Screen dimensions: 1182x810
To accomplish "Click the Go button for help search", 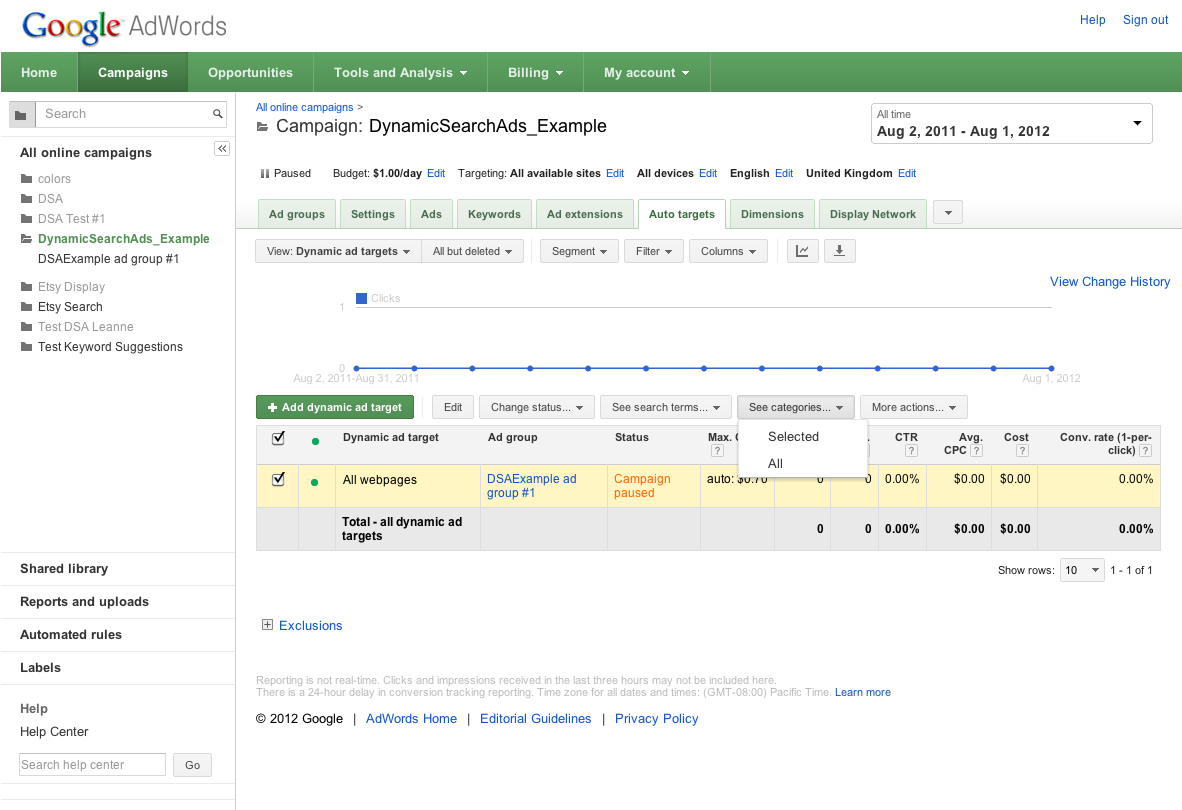I will pyautogui.click(x=192, y=765).
